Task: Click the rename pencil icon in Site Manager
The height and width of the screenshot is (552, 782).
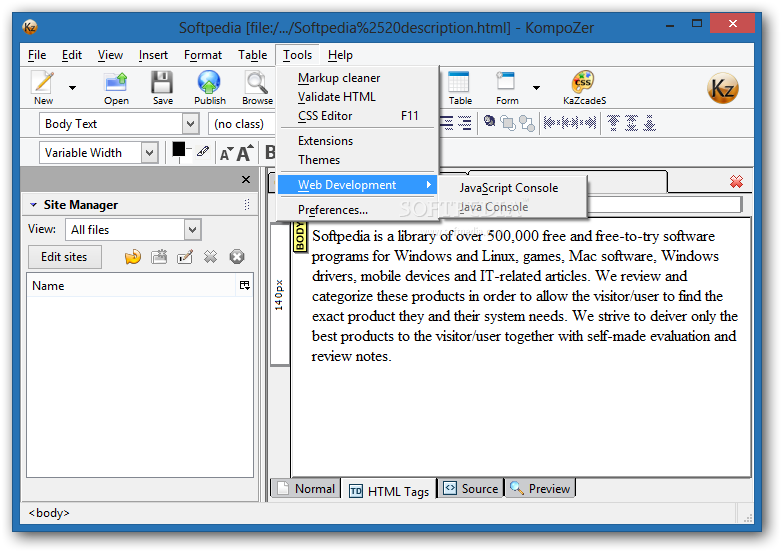Action: [x=185, y=257]
